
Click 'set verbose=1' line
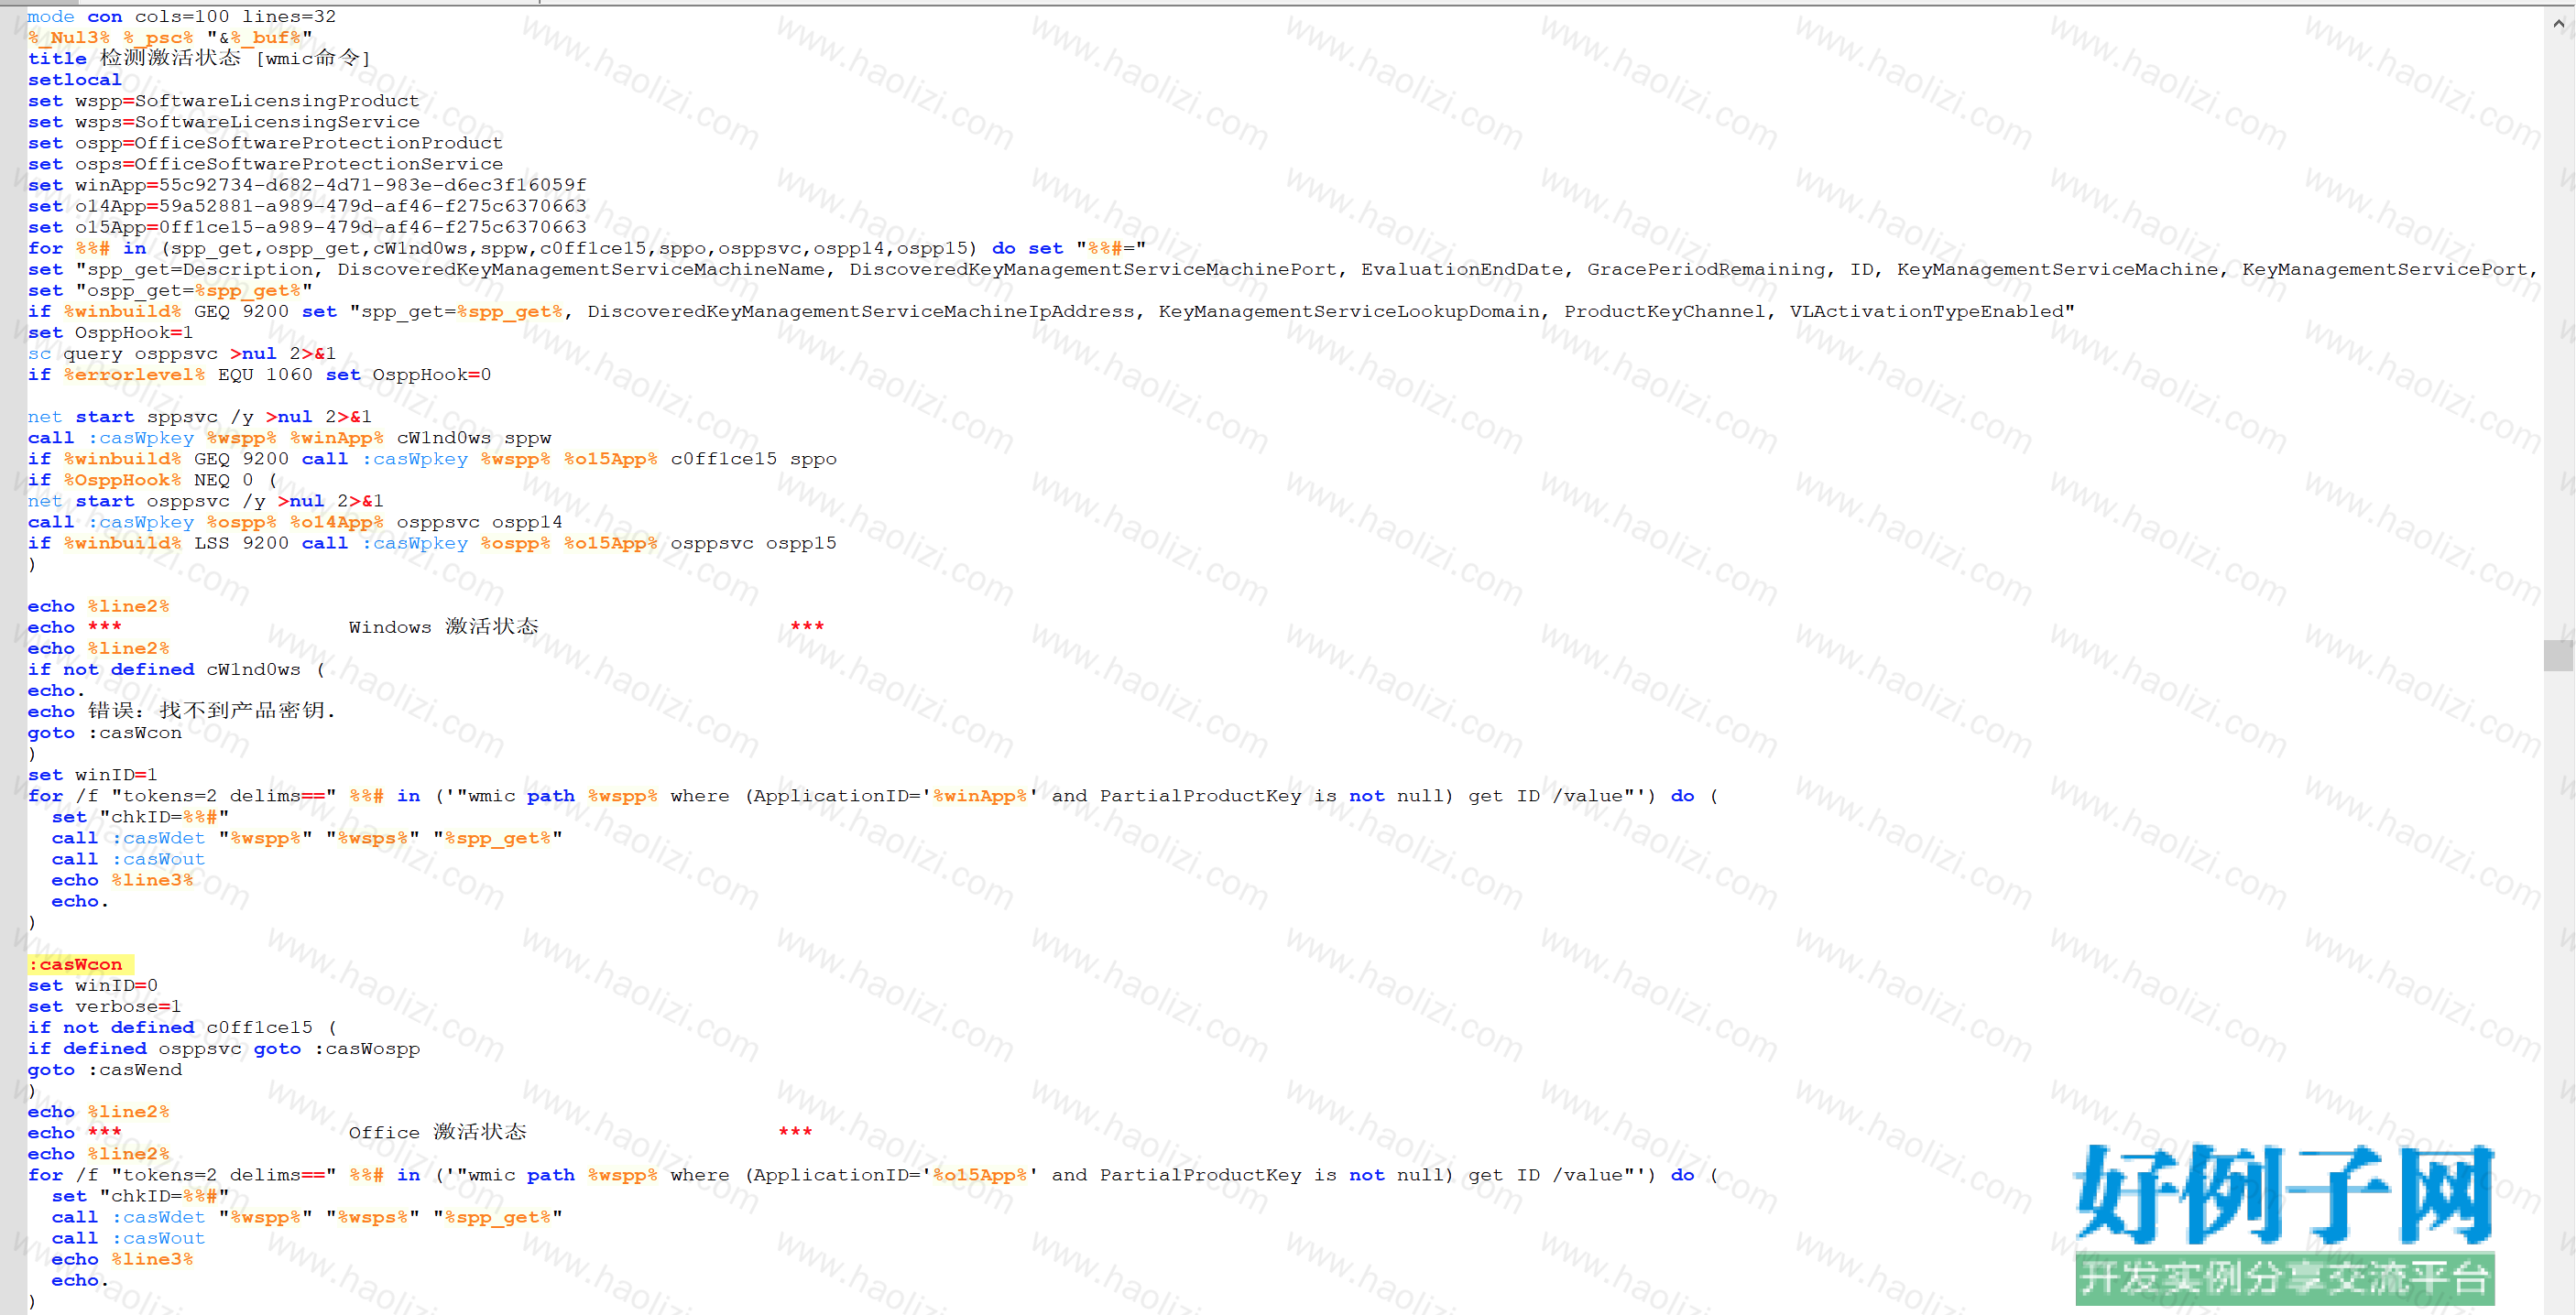[104, 1006]
